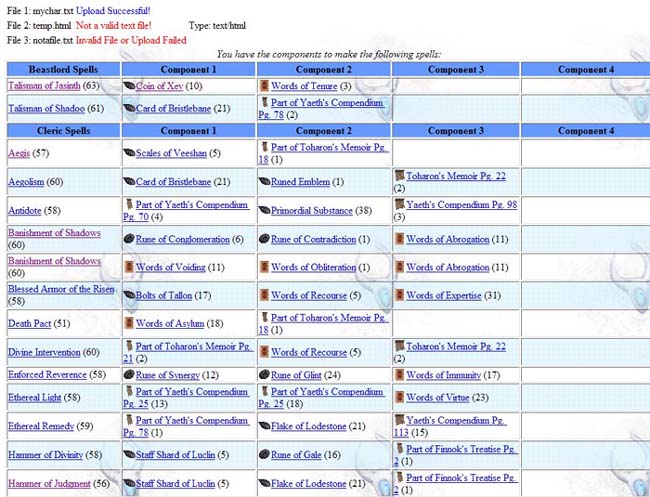Click the Coin of Xev item icon

pos(128,87)
